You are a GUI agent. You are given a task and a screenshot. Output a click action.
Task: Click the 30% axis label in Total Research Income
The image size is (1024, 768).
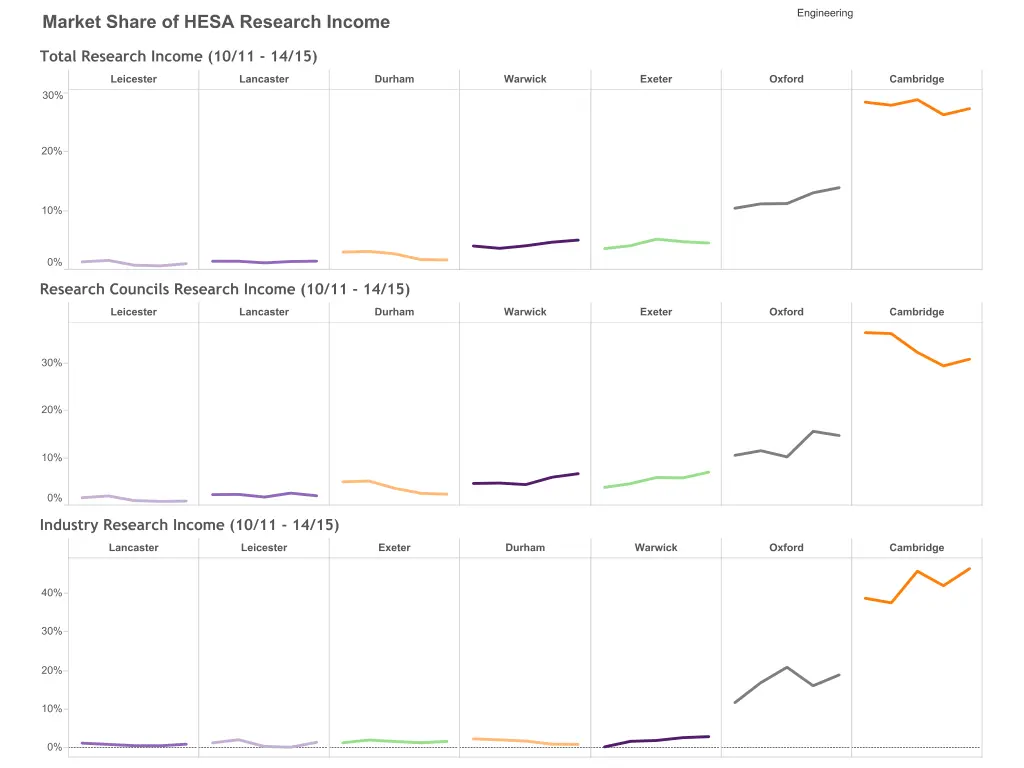click(52, 96)
